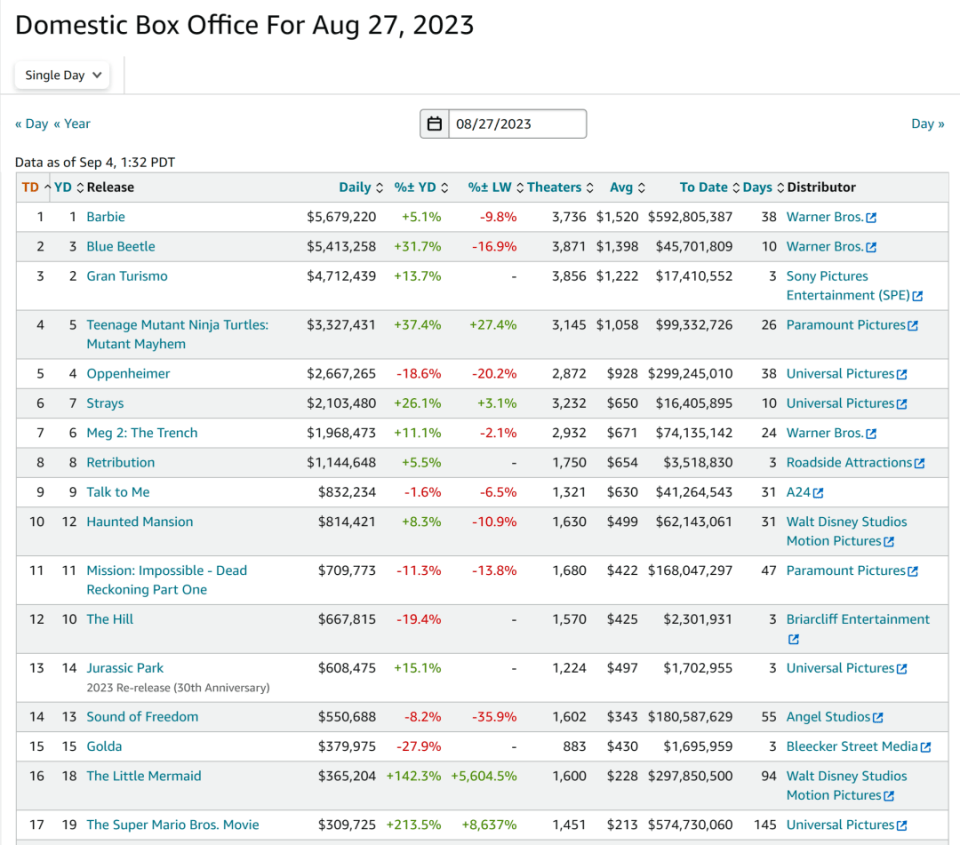The height and width of the screenshot is (845, 960).
Task: Sort by %± LW column header
Action: click(x=490, y=187)
